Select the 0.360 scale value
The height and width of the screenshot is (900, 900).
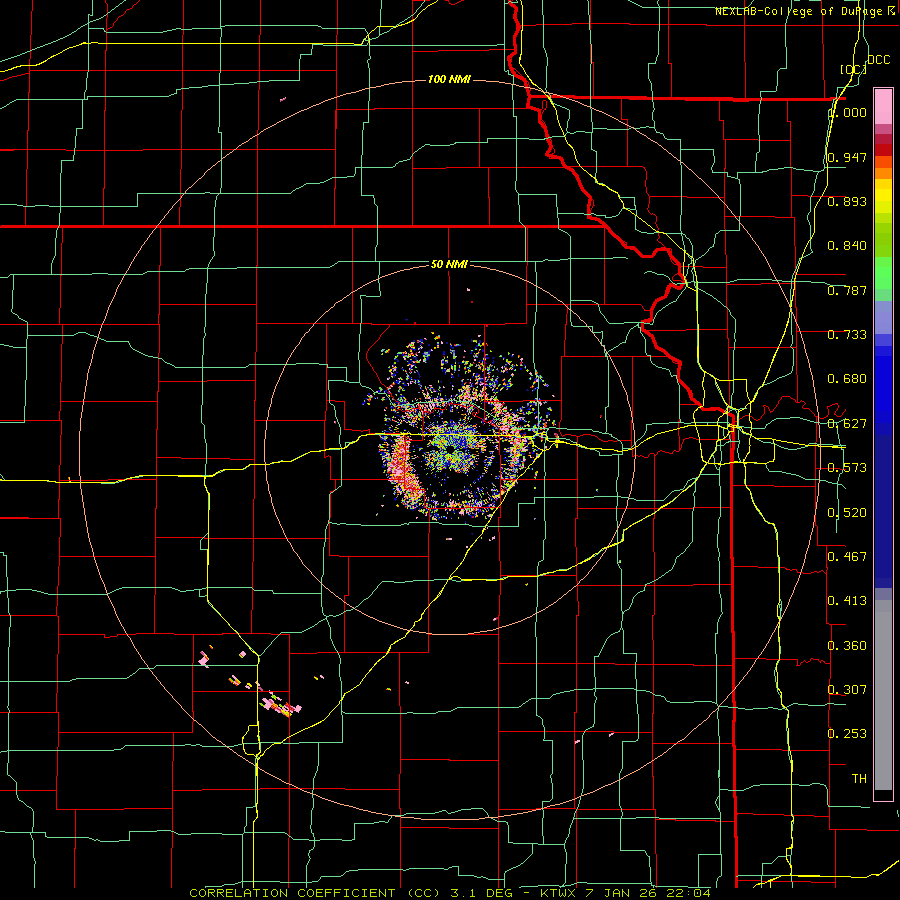(847, 645)
